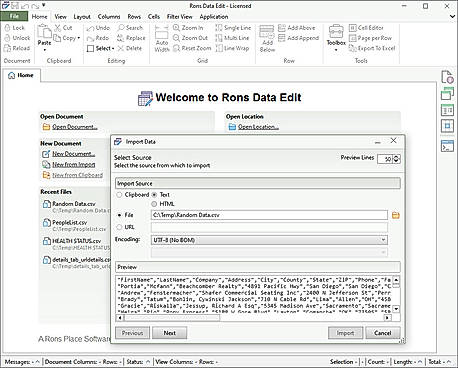Click the URL input field

(269, 227)
